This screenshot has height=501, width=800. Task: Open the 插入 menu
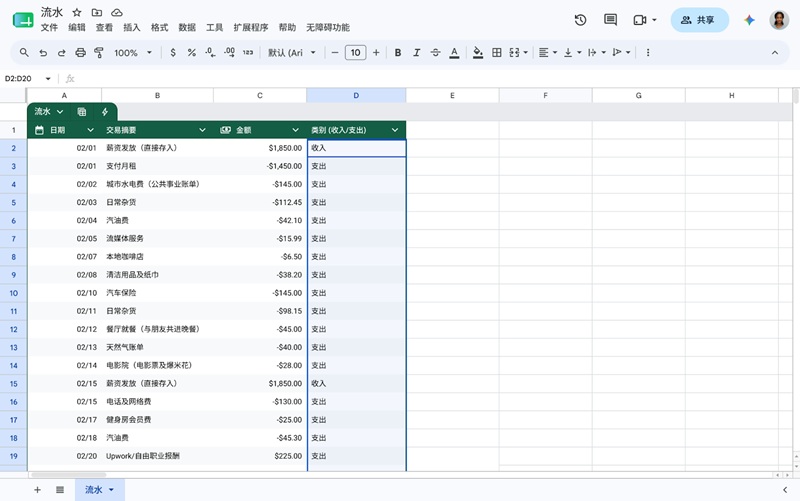point(132,28)
